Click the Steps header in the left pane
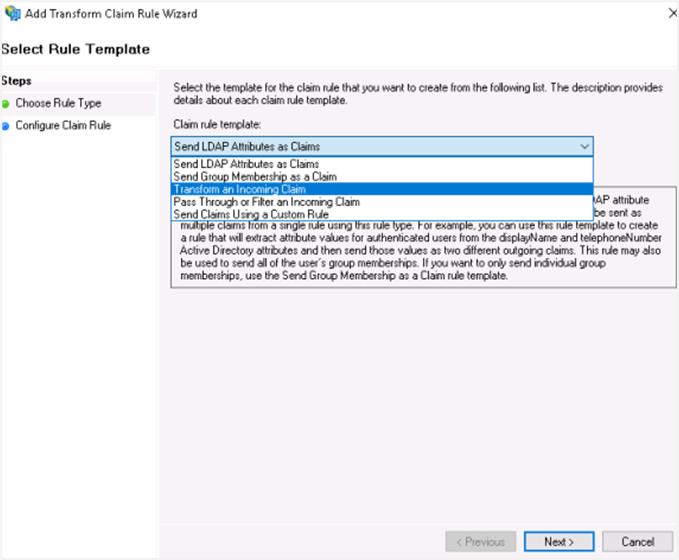 [x=18, y=80]
